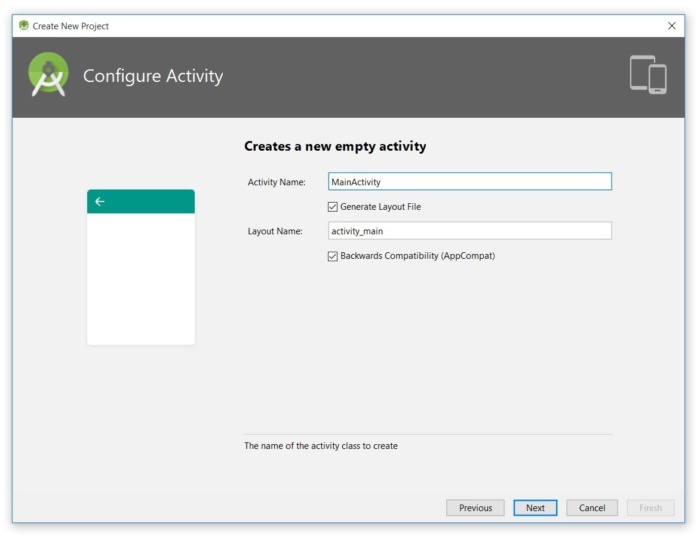700x538 pixels.
Task: Focus the Activity Name input field
Action: [470, 182]
